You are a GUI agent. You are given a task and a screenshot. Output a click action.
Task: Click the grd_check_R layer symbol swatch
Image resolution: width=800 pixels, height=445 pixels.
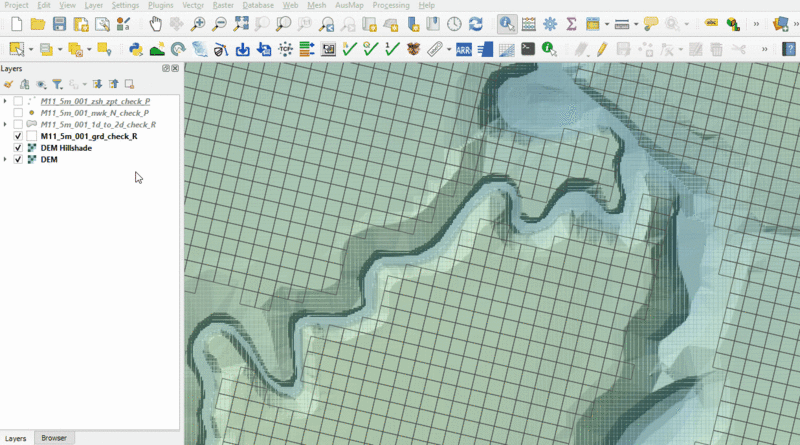point(32,136)
